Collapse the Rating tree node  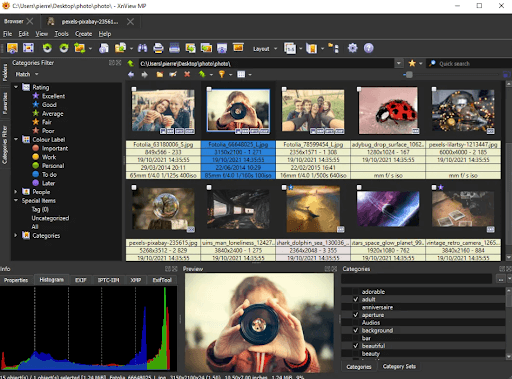[x=16, y=87]
